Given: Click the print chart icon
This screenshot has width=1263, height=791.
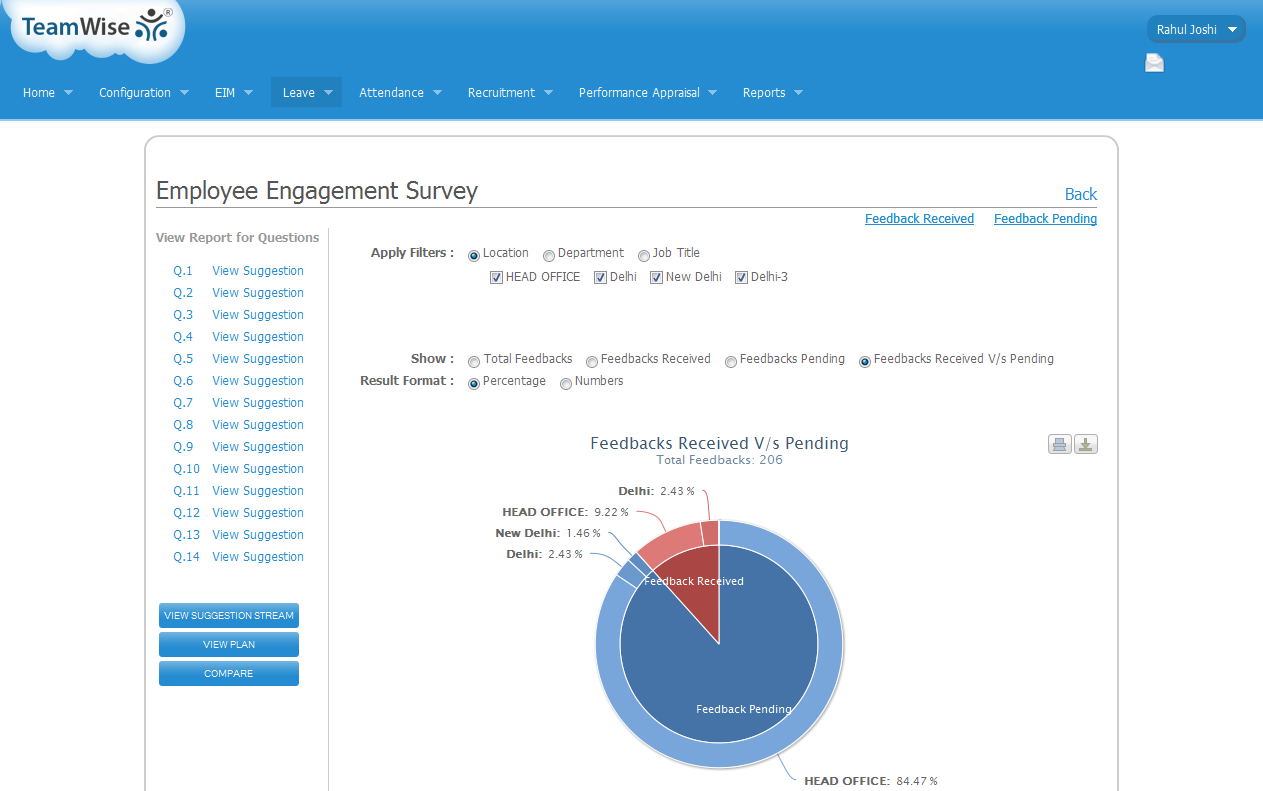Looking at the screenshot, I should click(1059, 445).
